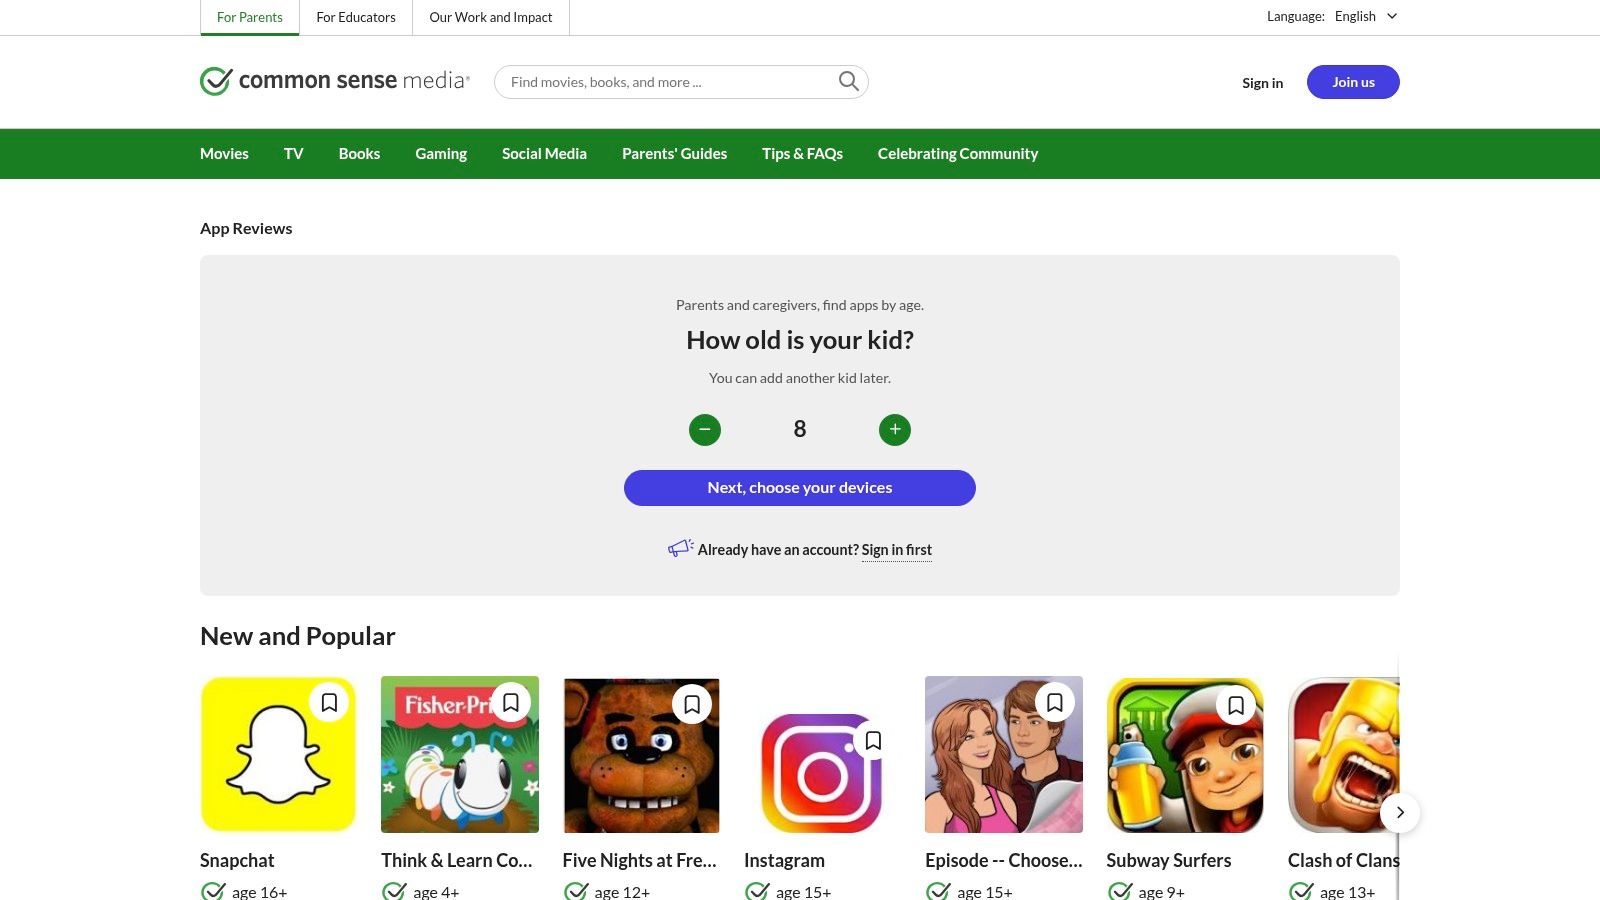Click Next, choose your devices button
The image size is (1600, 900).
800,488
